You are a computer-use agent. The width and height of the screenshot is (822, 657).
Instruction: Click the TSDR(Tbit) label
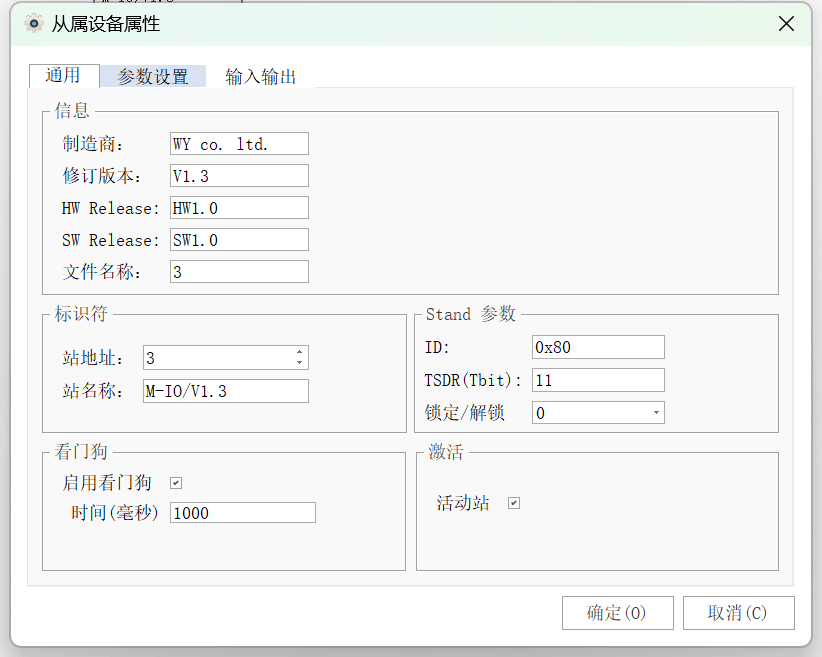pos(473,380)
